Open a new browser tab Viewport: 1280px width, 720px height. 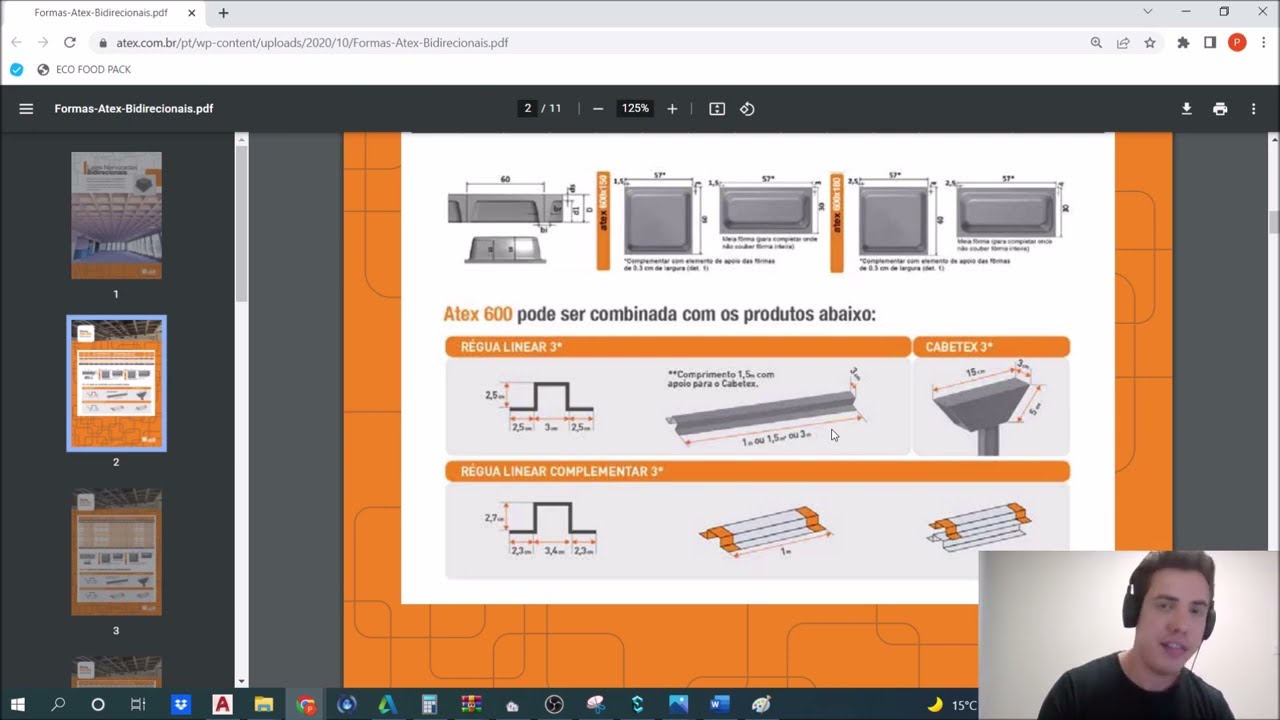click(x=223, y=13)
